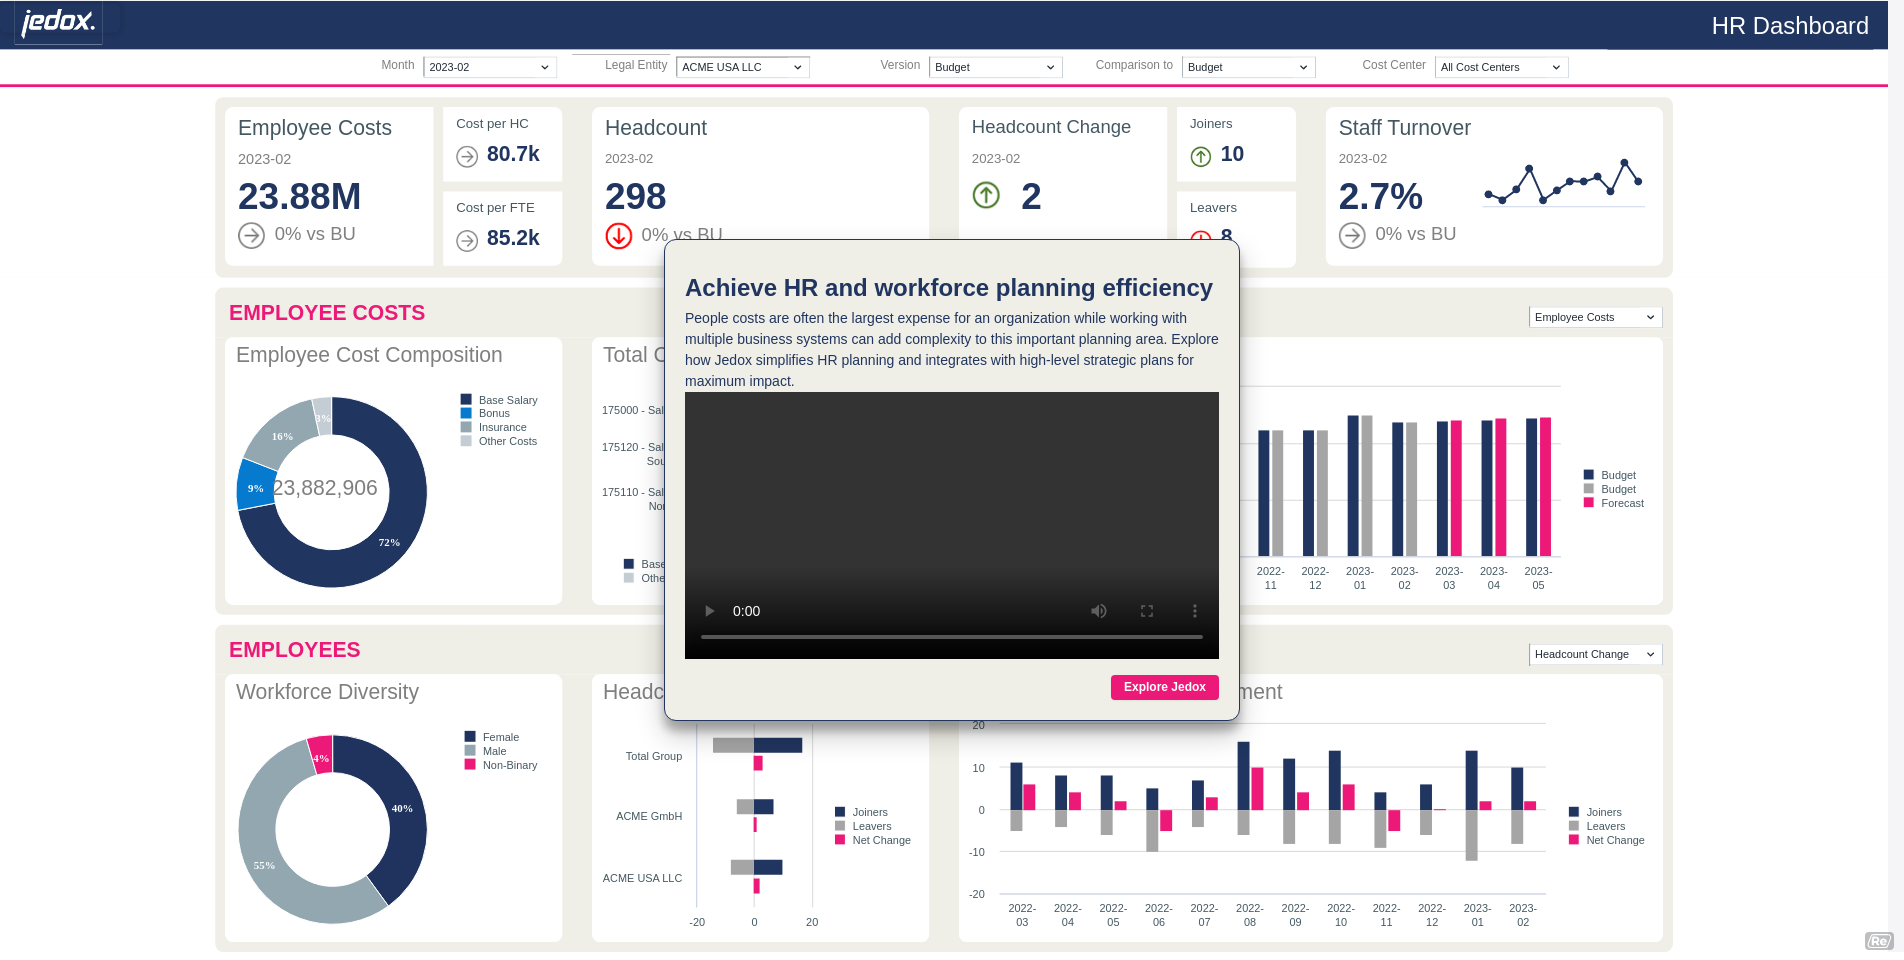Open video more options menu
Image resolution: width=1904 pixels, height=960 pixels.
click(1194, 611)
